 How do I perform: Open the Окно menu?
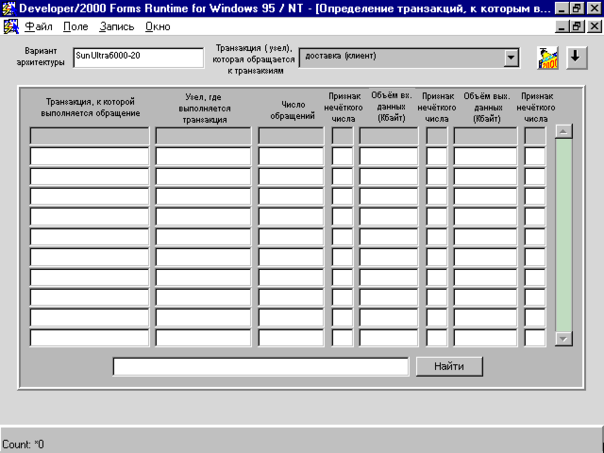[x=158, y=27]
